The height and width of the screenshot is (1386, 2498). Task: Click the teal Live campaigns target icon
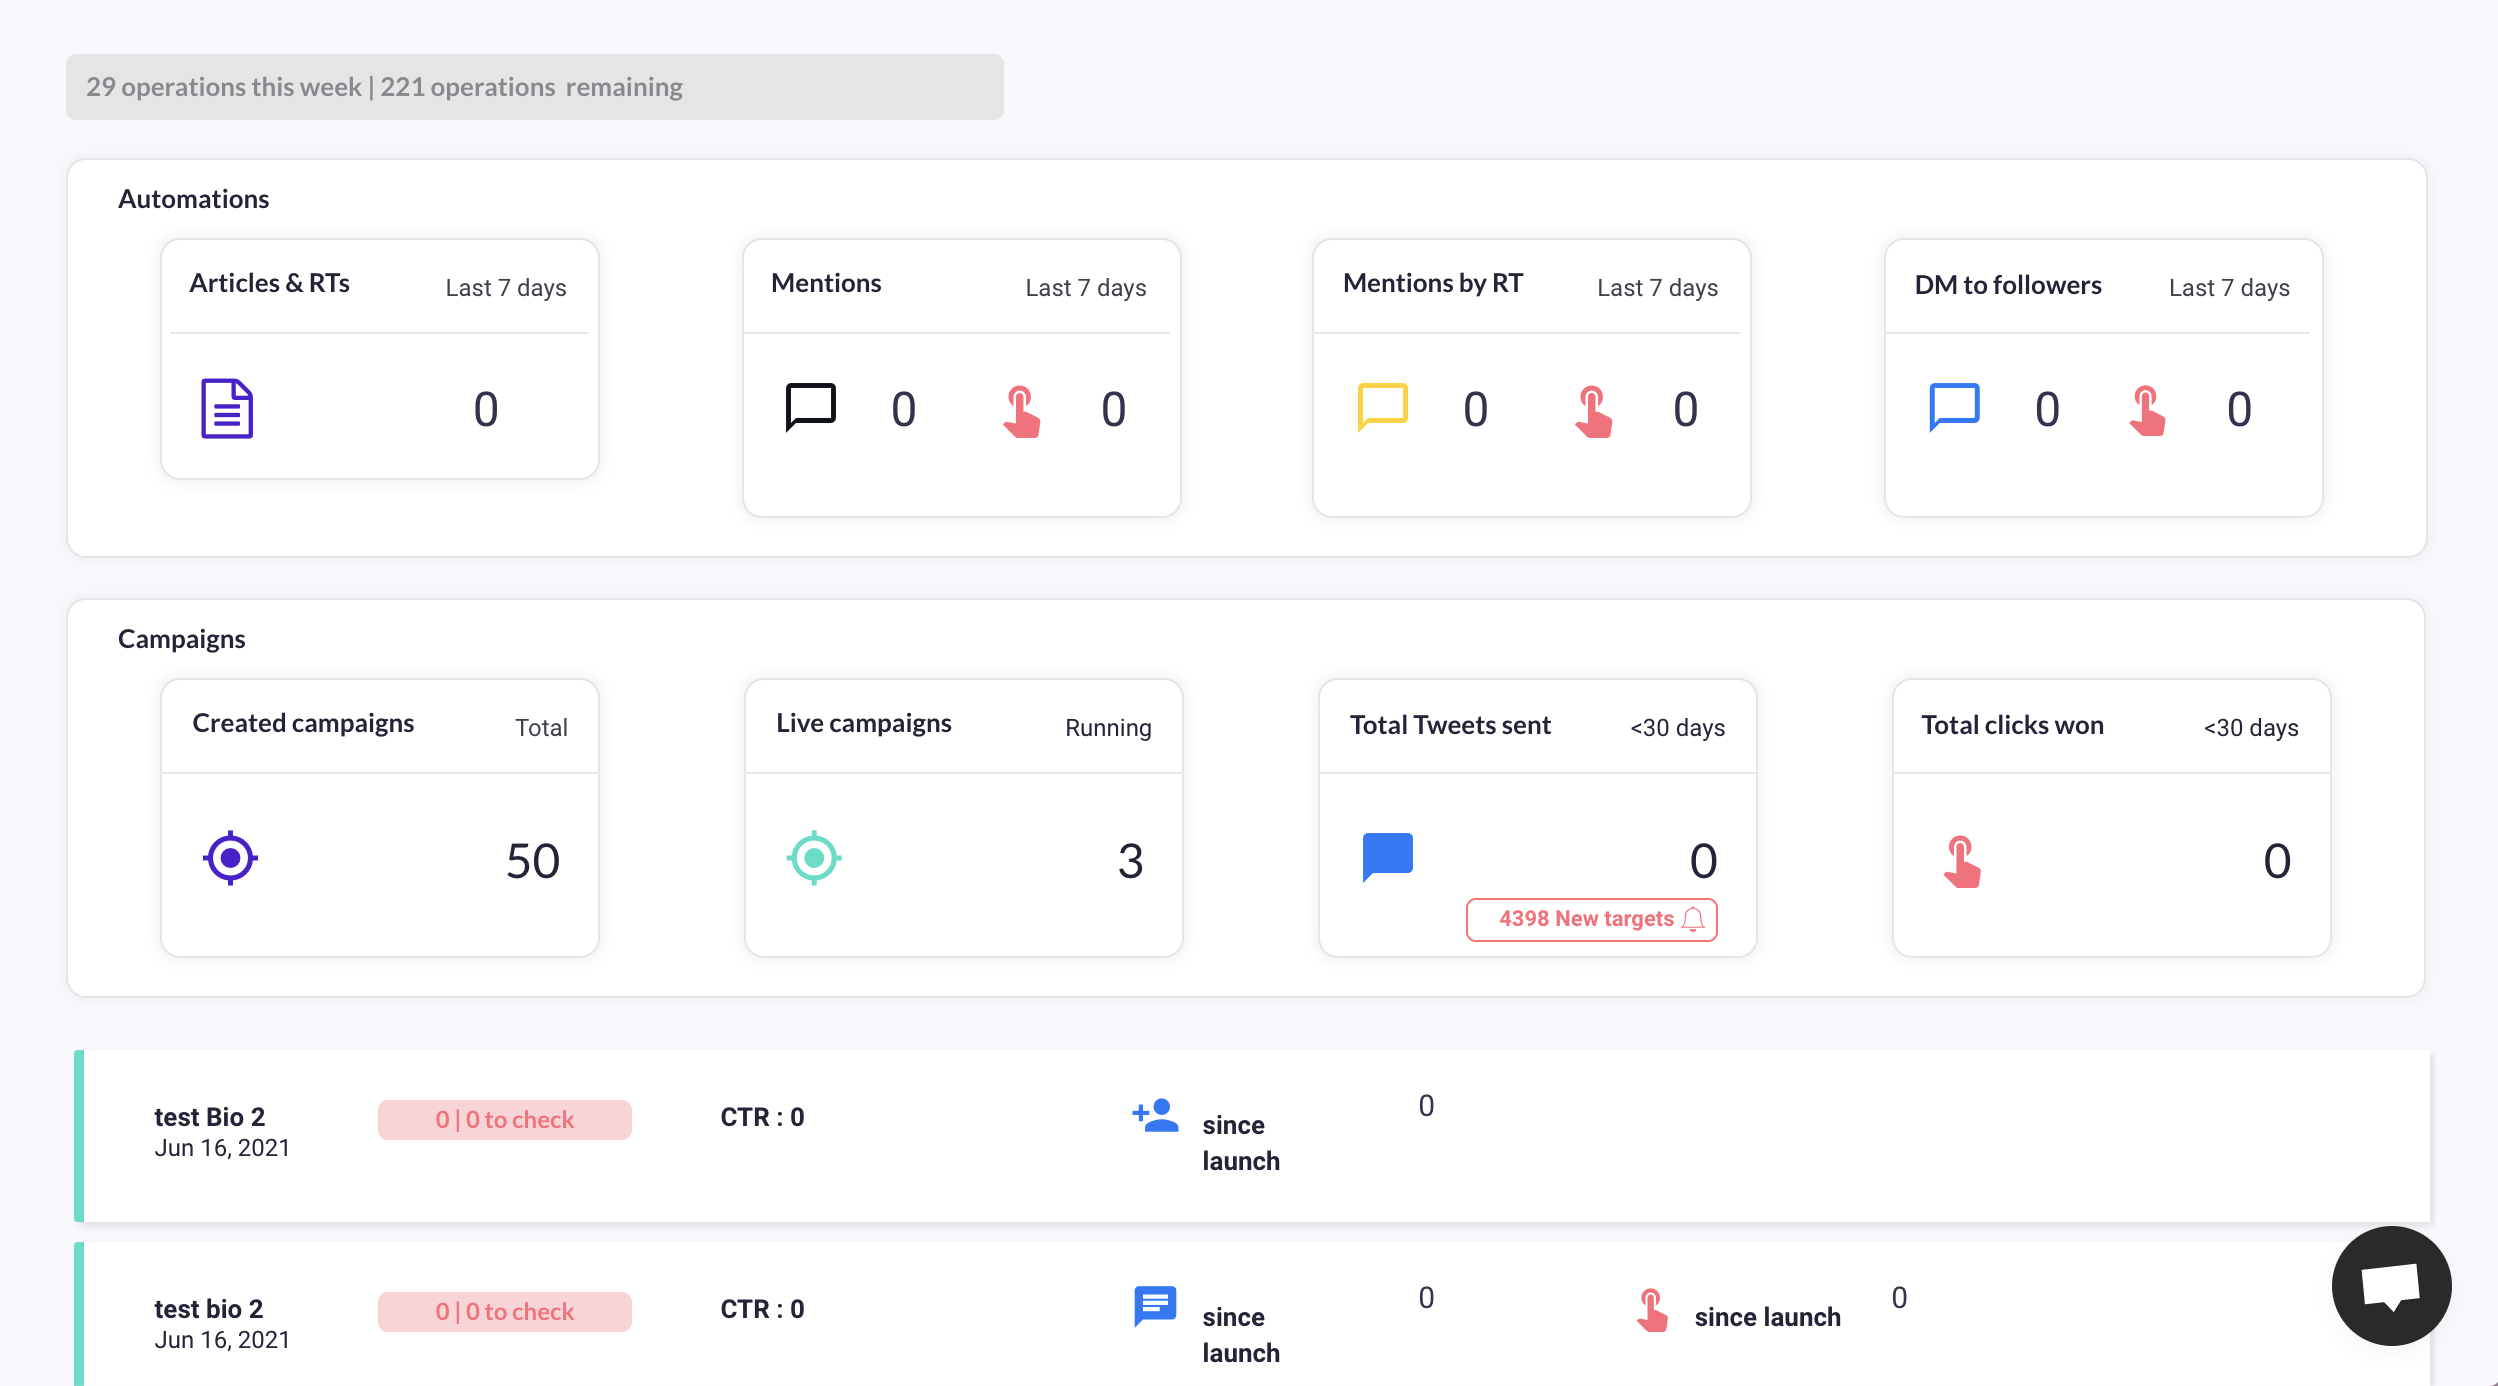tap(814, 858)
